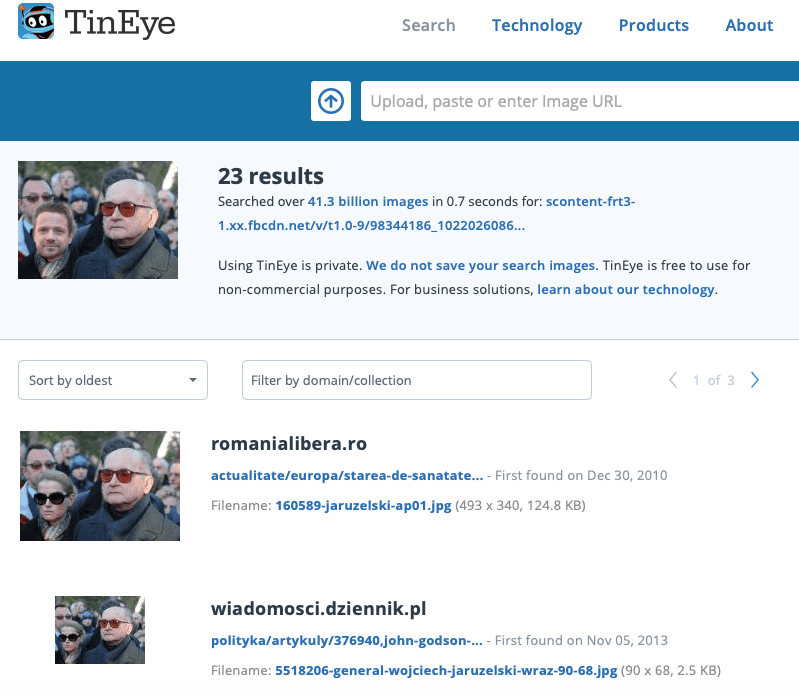This screenshot has width=799, height=695.
Task: Open the dziennik.pl polityka/artykuly link
Action: pos(347,640)
